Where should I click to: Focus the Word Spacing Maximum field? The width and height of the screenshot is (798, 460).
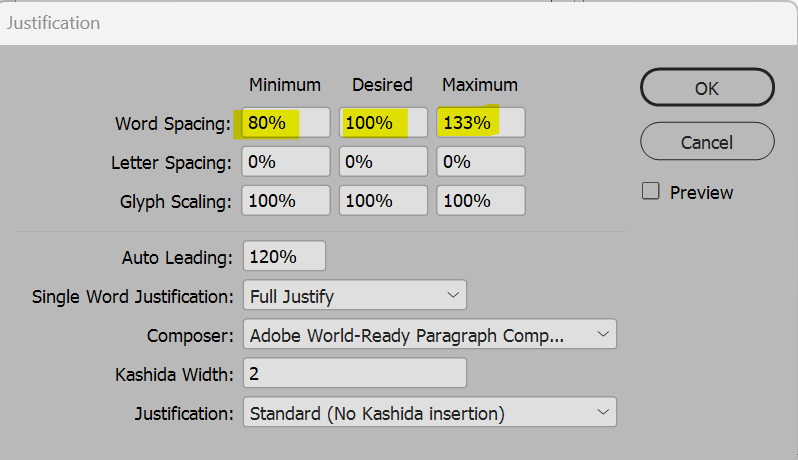pyautogui.click(x=480, y=123)
